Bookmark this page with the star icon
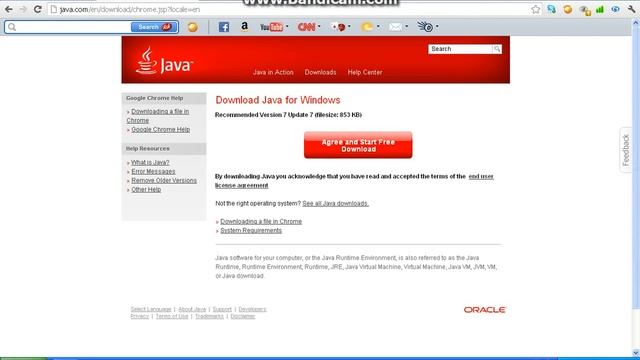The width and height of the screenshot is (640, 360). [536, 9]
